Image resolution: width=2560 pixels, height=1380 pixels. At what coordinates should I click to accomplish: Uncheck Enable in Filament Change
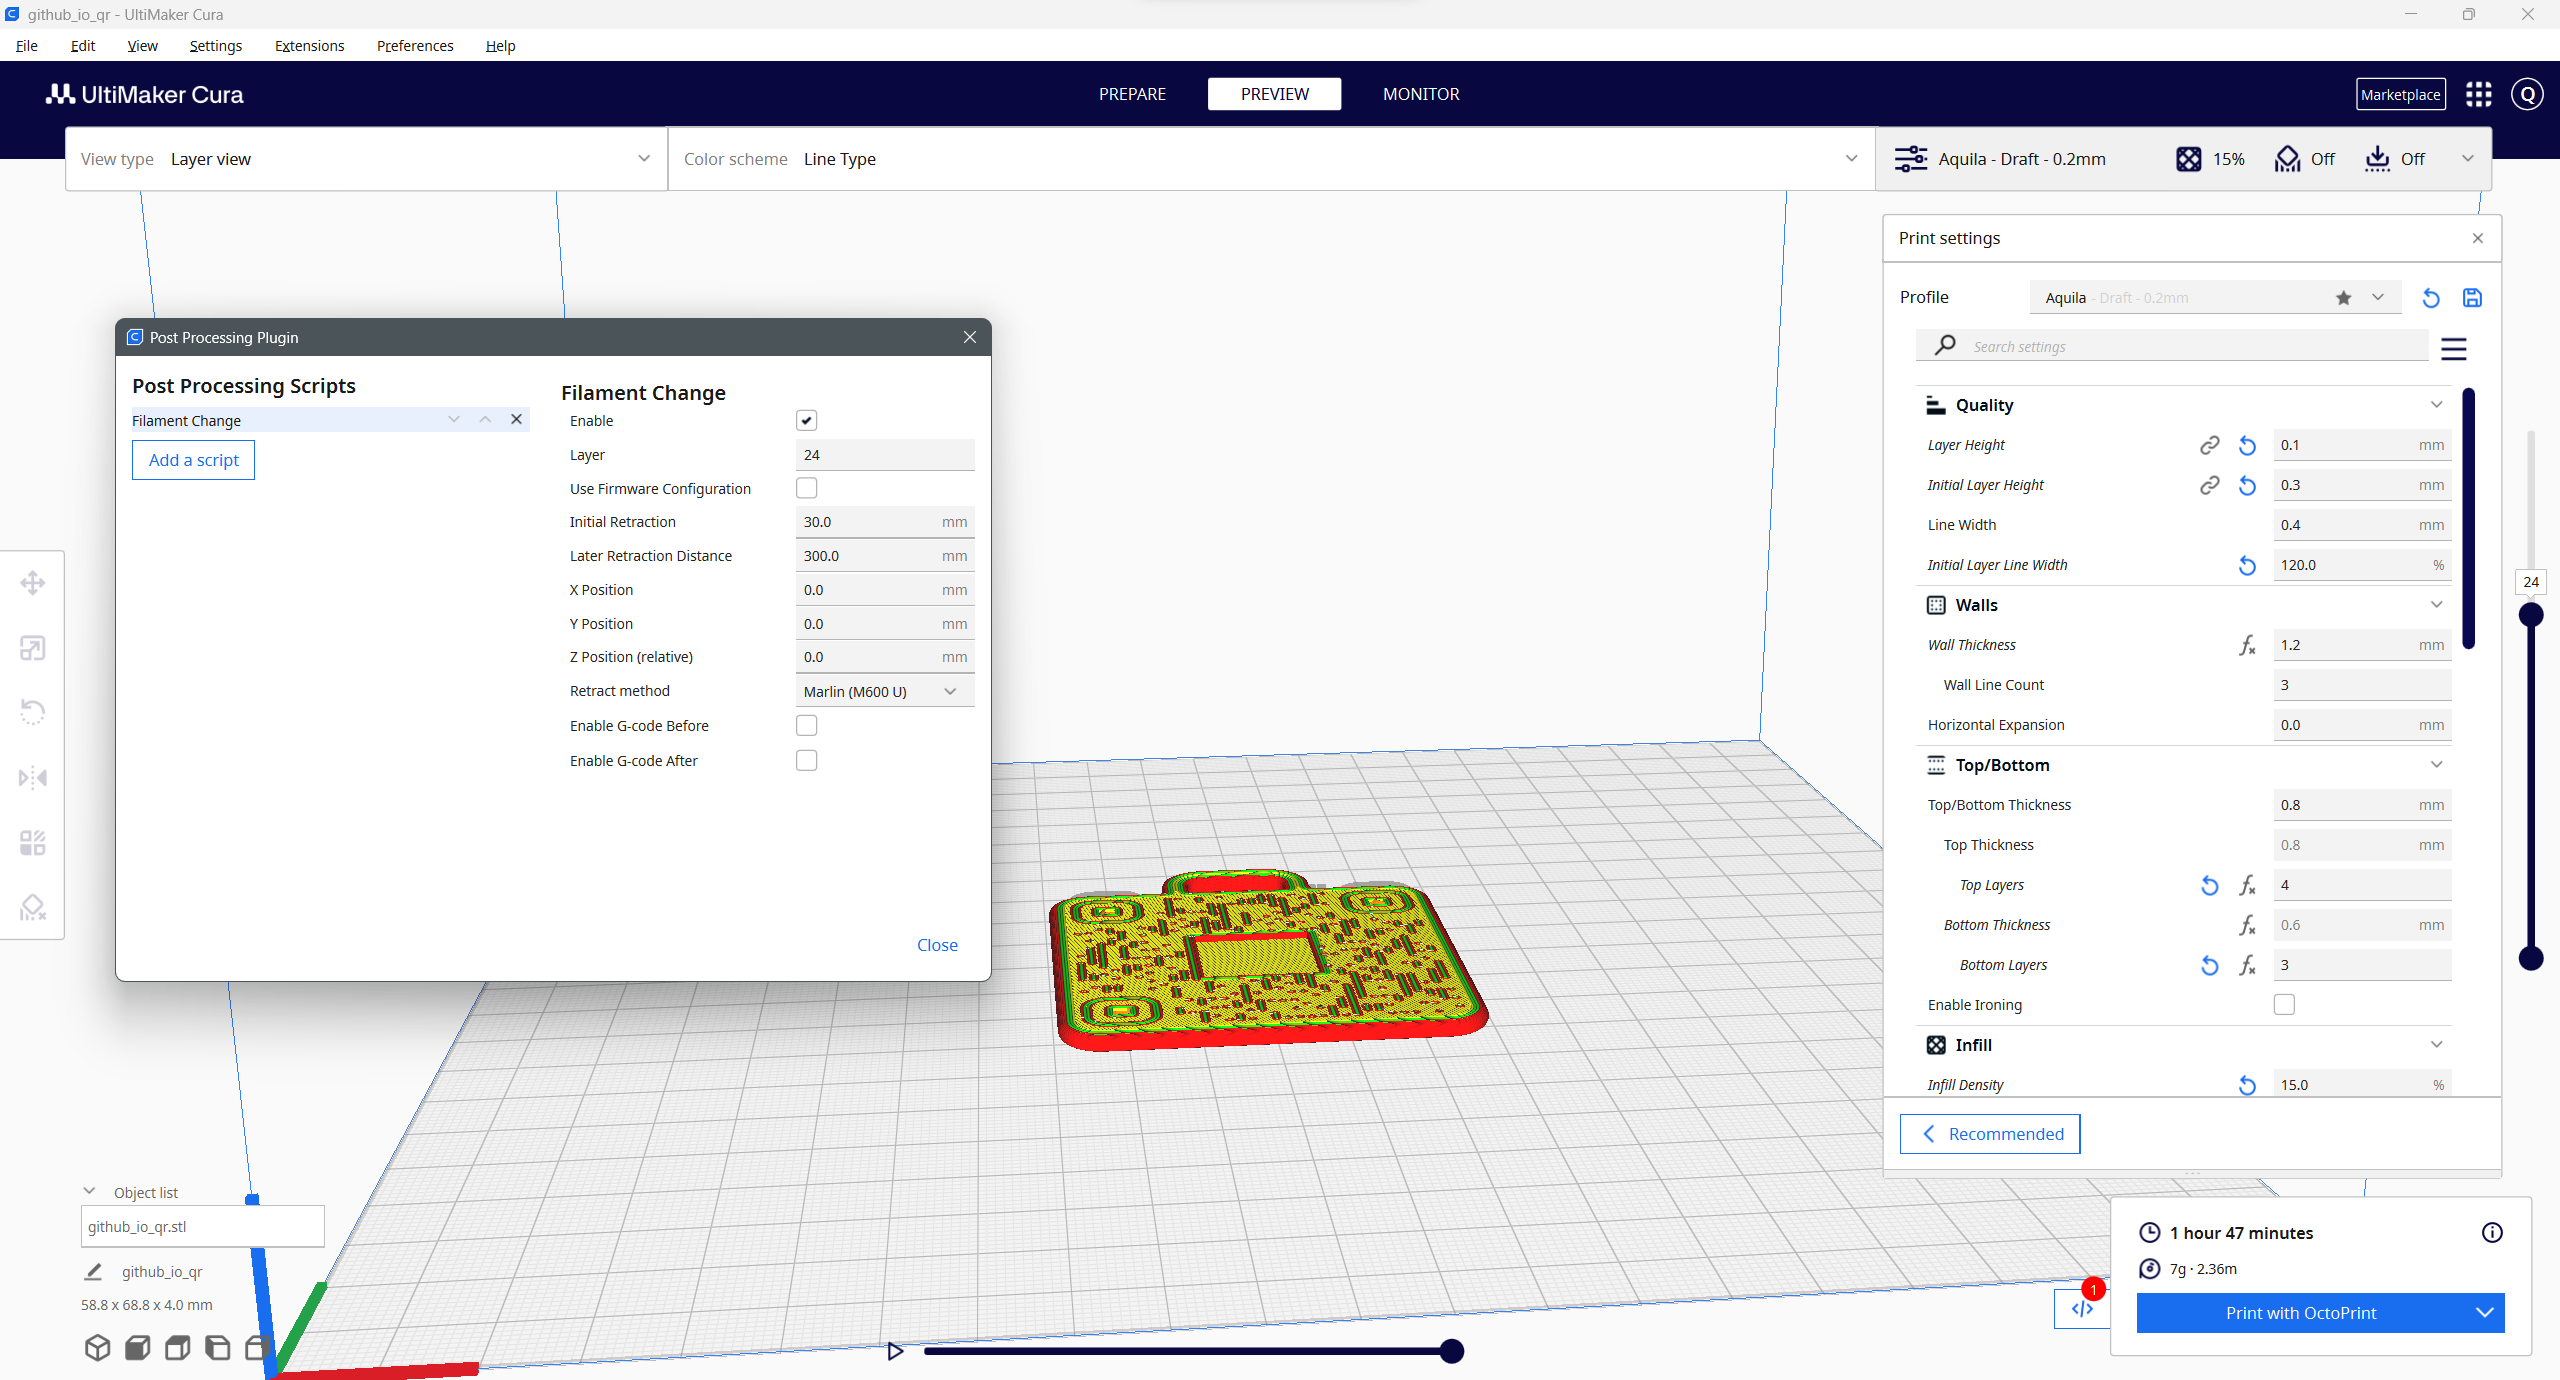pyautogui.click(x=806, y=421)
